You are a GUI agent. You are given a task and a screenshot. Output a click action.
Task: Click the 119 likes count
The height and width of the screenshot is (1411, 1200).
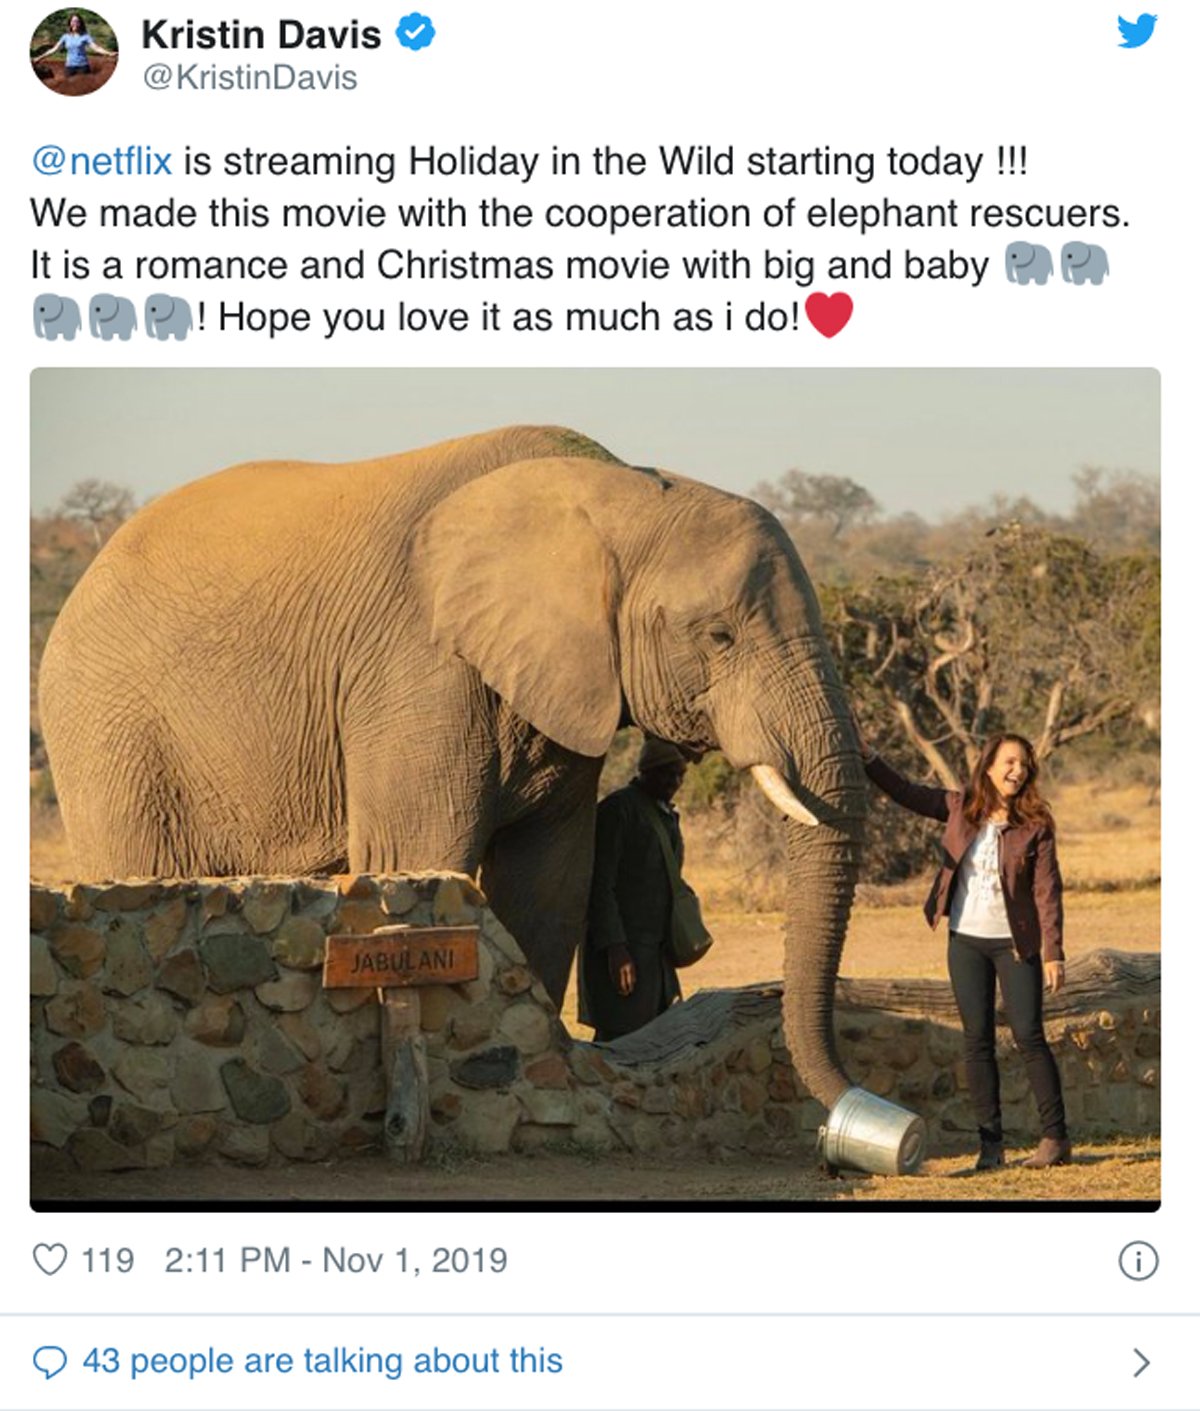(107, 1260)
